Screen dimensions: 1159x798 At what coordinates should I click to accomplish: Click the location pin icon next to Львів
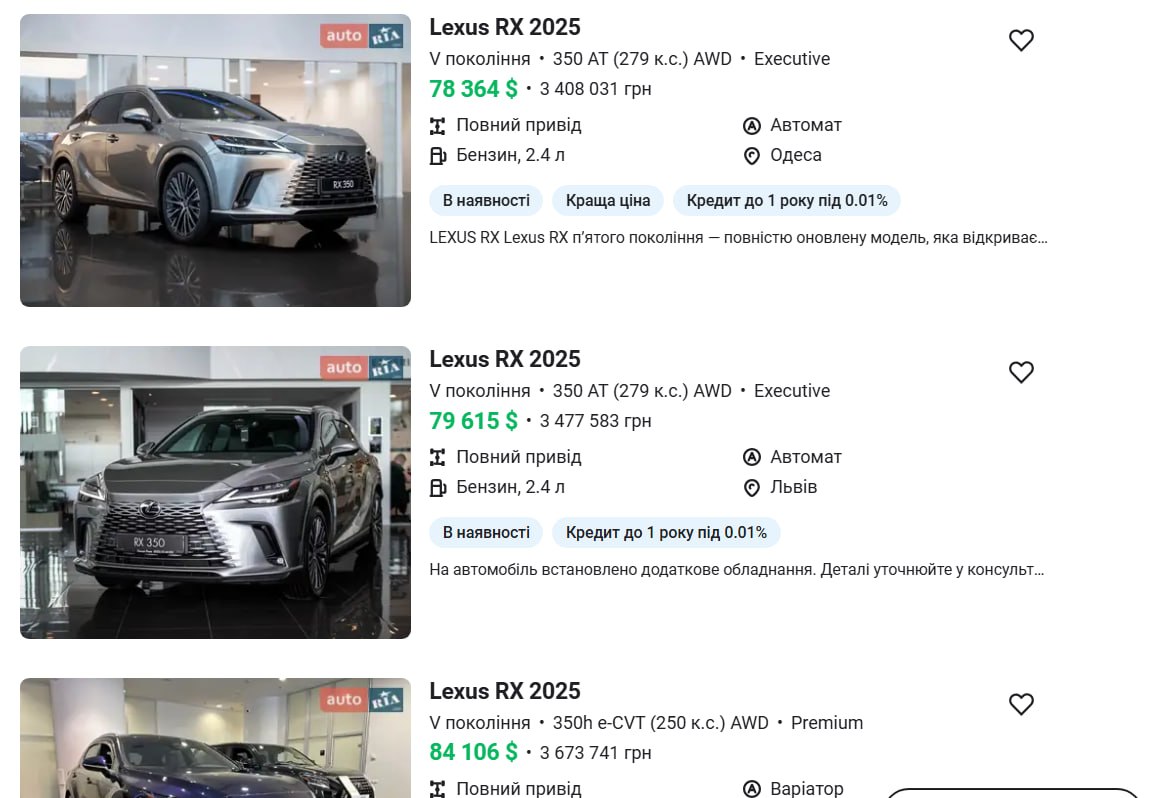(x=751, y=487)
